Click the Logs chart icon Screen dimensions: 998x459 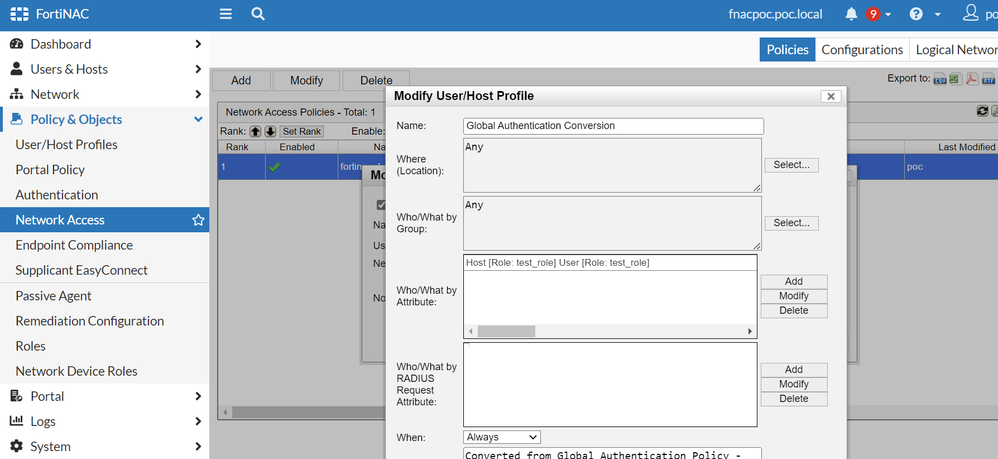coord(17,421)
